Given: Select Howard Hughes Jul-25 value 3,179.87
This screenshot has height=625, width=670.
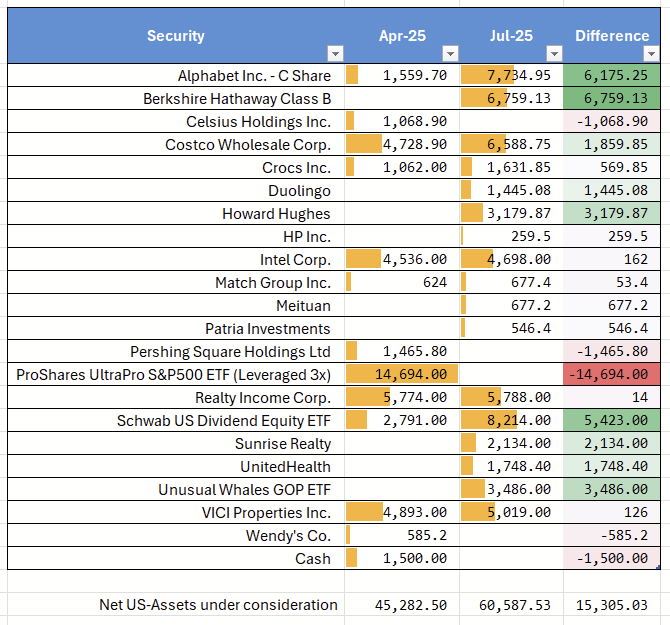Looking at the screenshot, I should (x=511, y=214).
